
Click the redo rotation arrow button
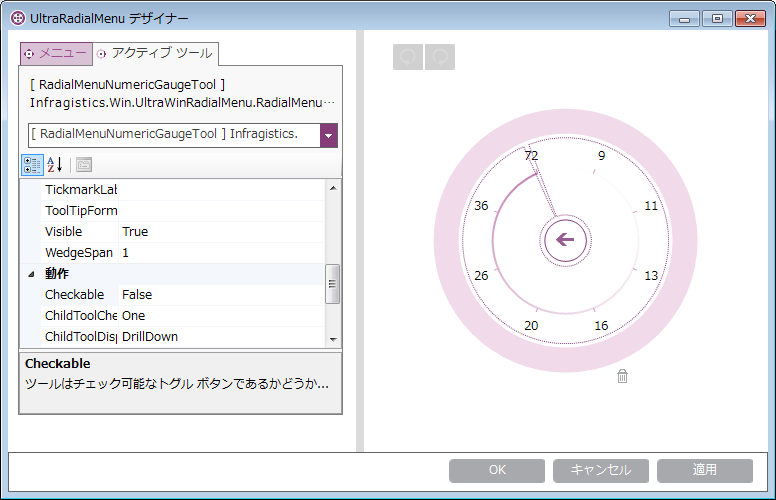[440, 57]
